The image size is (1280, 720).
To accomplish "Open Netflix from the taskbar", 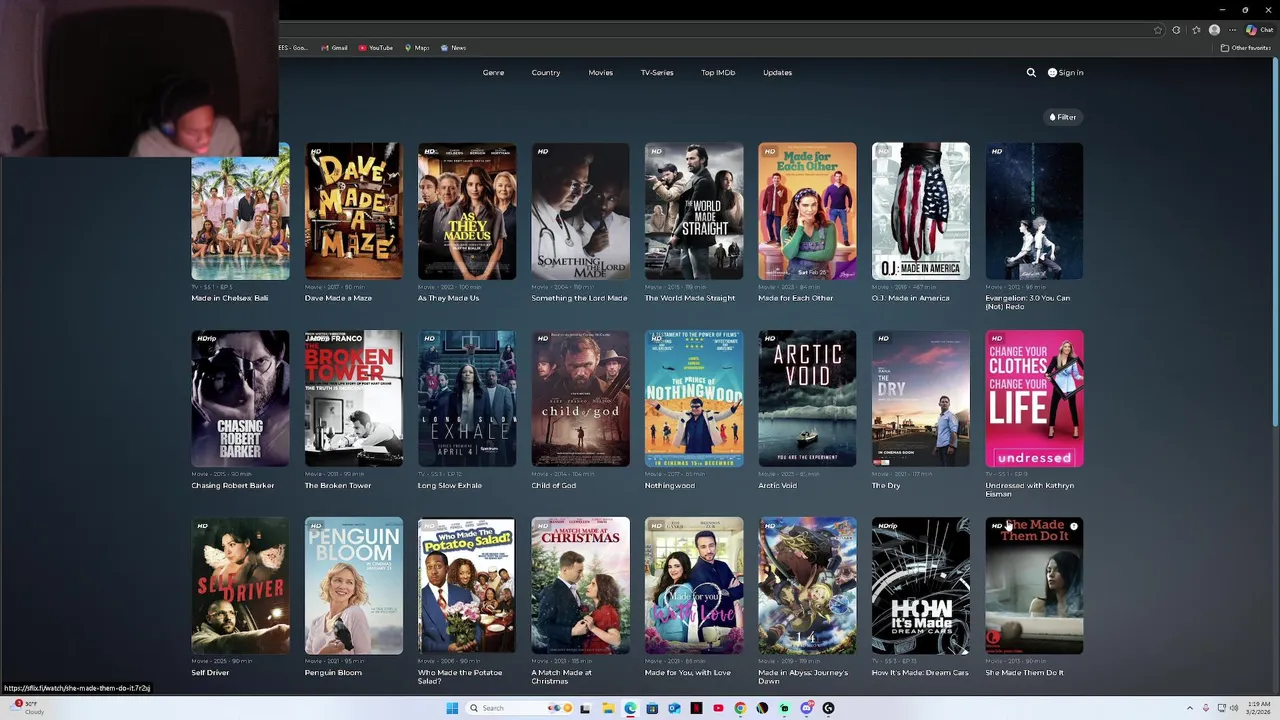I will pos(696,708).
